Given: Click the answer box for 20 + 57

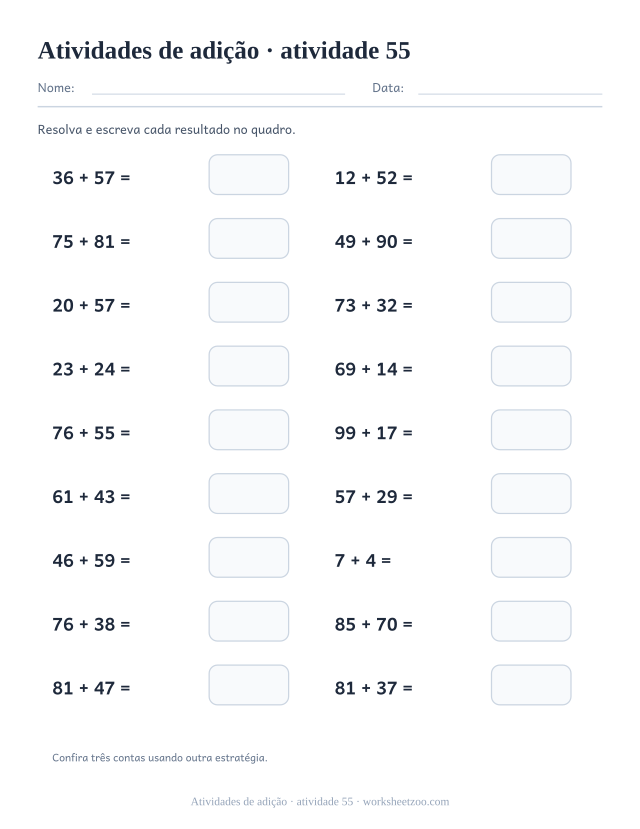Looking at the screenshot, I should click(248, 302).
